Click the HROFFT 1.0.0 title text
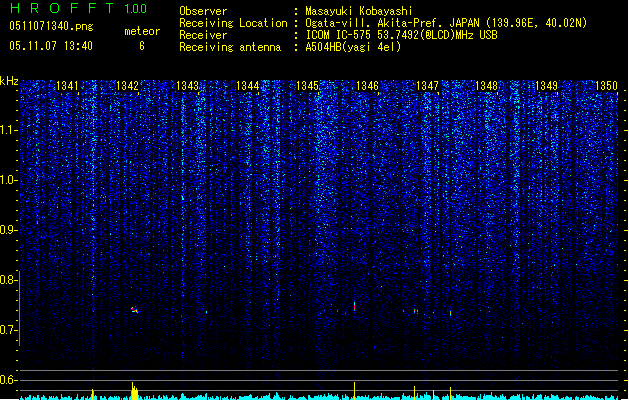This screenshot has width=629, height=400. 78,8
